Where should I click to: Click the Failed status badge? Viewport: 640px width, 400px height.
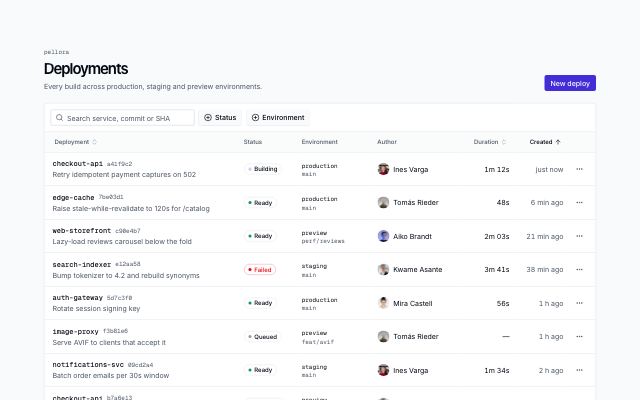(260, 270)
